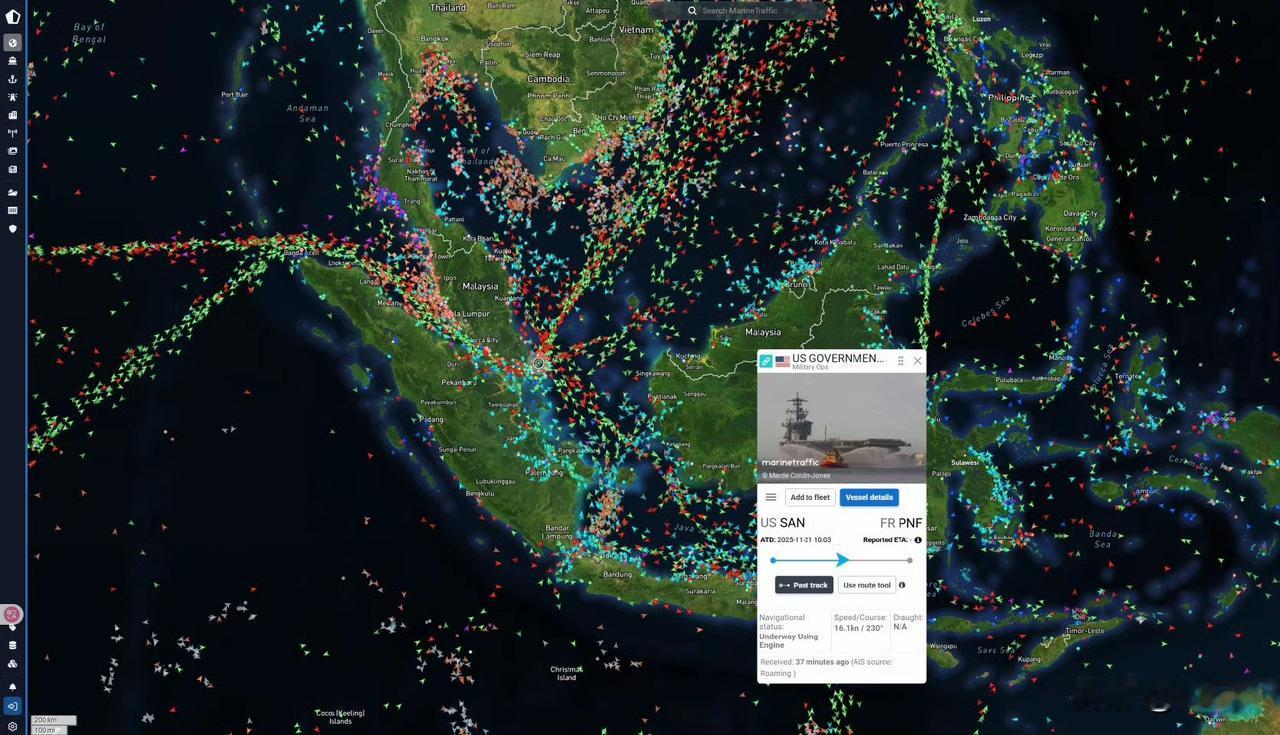This screenshot has height=735, width=1280.
Task: Click the magnifier icon in search bar
Action: pos(692,11)
